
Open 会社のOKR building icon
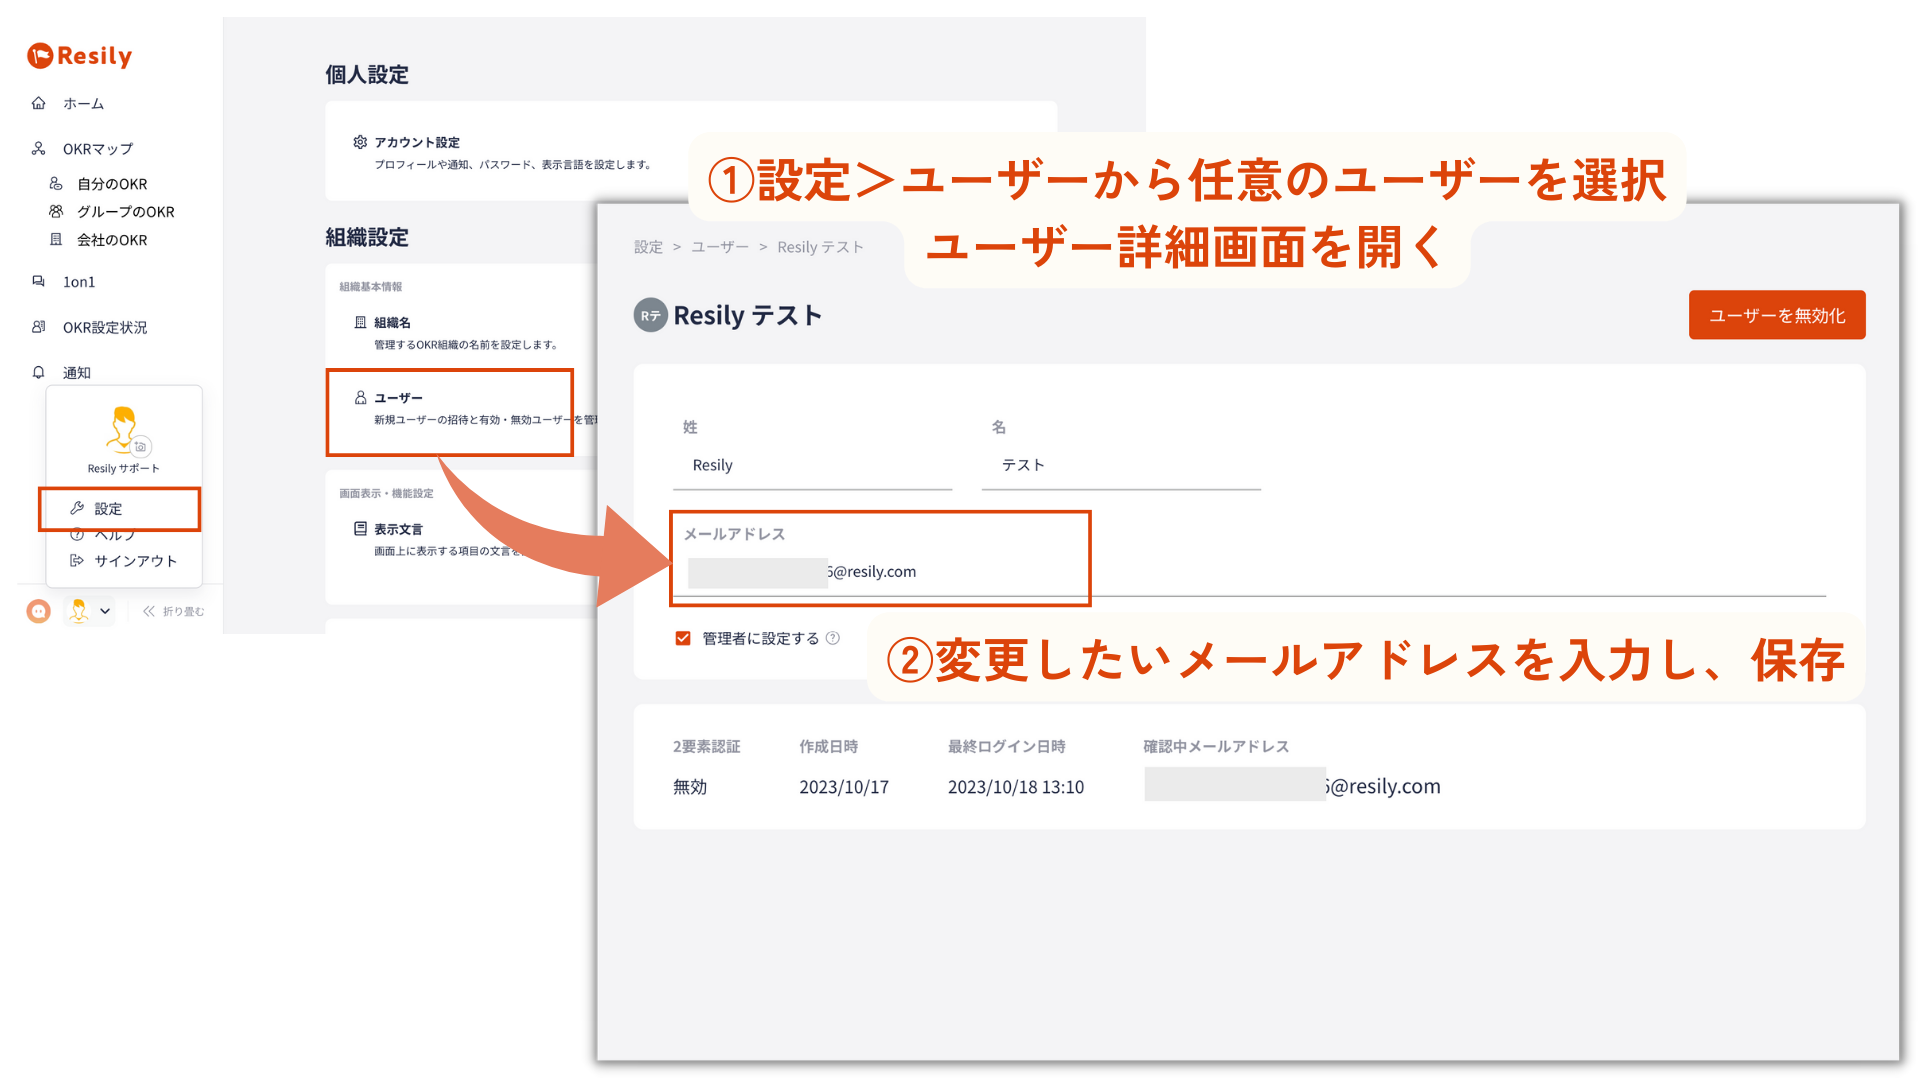click(57, 240)
